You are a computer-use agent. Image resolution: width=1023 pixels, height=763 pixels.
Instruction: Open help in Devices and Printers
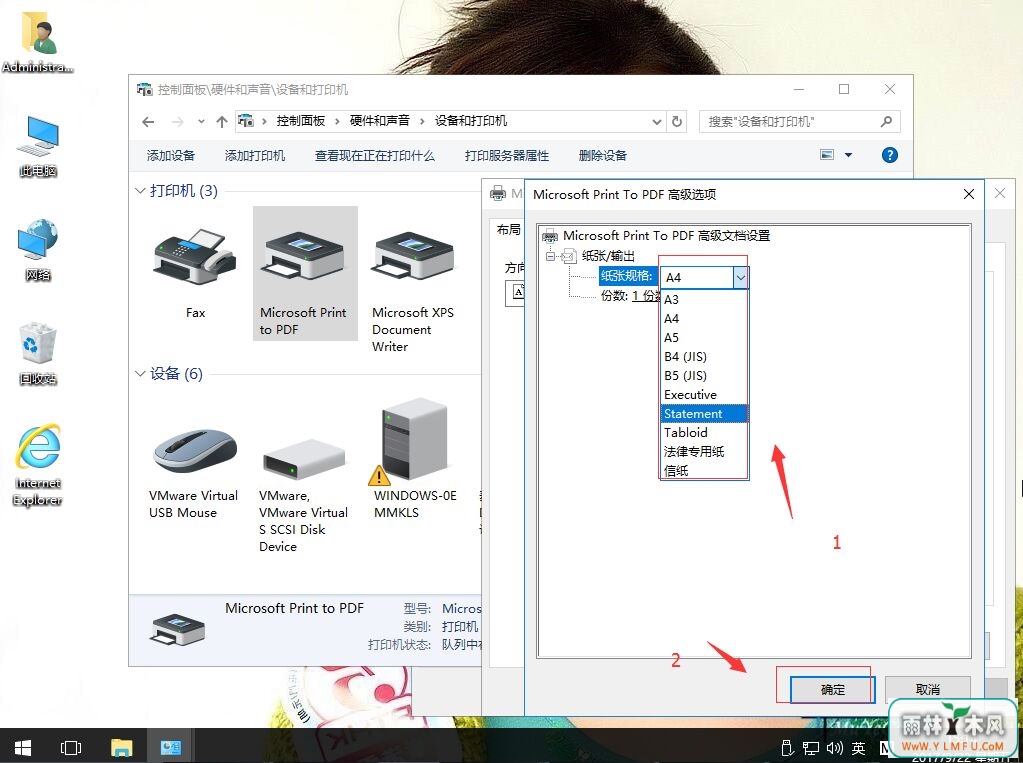889,155
